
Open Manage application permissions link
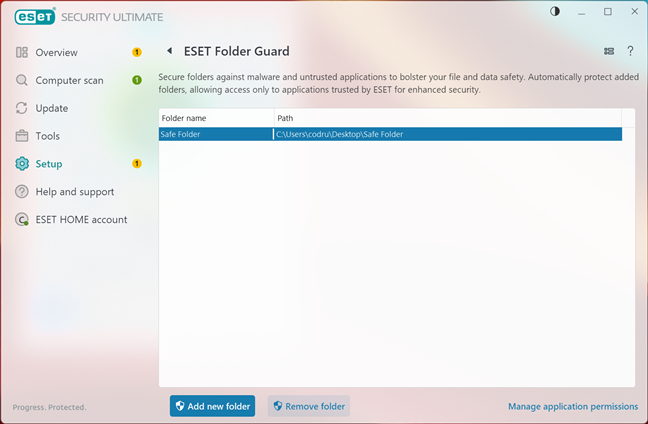click(x=573, y=406)
